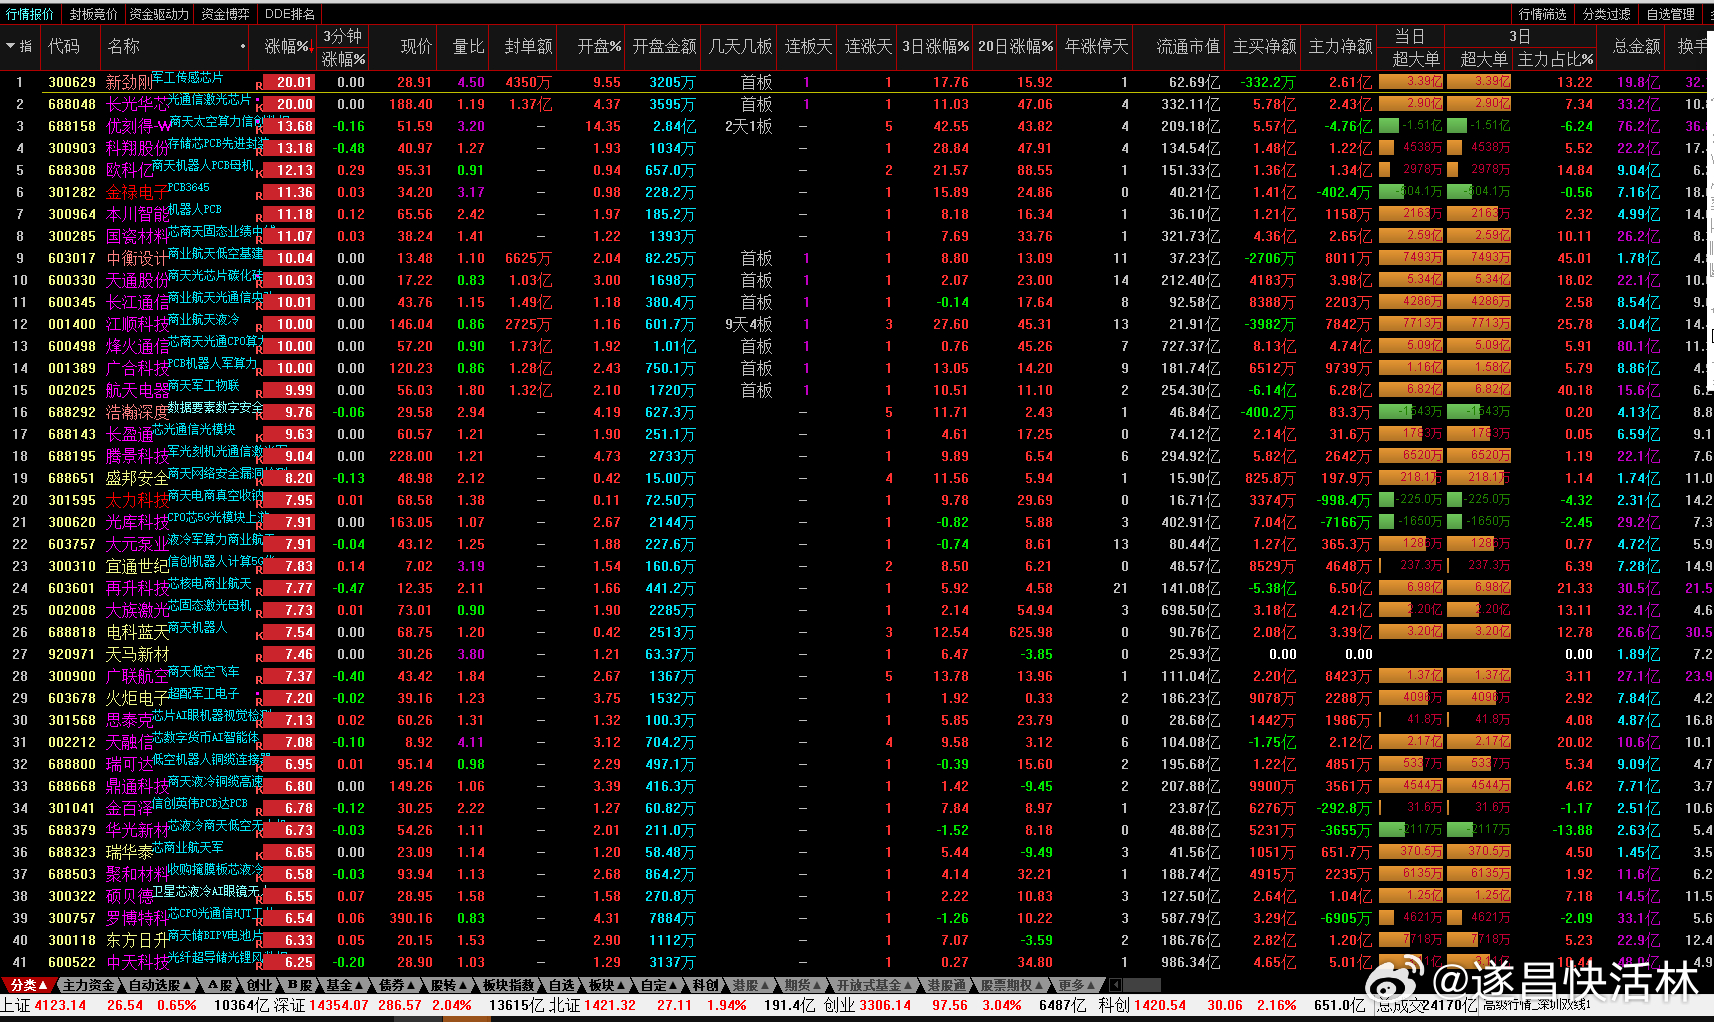Select stock row 新劲刚 (300629)
The image size is (1714, 1022).
tap(857, 82)
